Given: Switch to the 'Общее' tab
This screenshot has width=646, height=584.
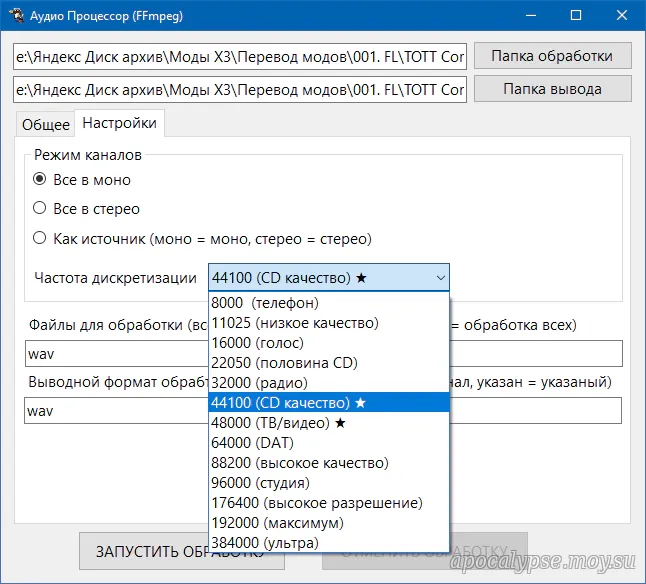Looking at the screenshot, I should point(46,124).
